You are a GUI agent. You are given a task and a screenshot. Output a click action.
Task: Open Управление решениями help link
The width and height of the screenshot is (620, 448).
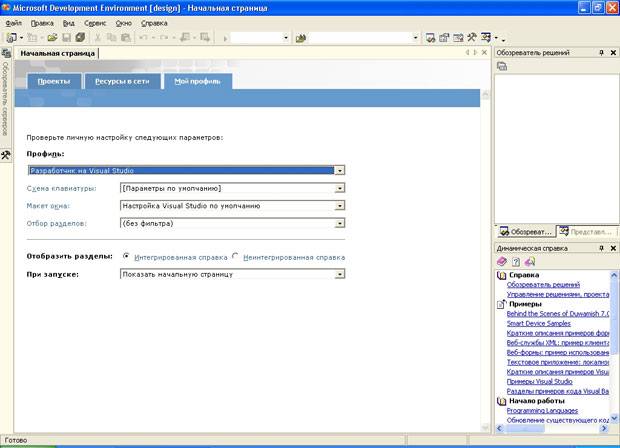558,294
